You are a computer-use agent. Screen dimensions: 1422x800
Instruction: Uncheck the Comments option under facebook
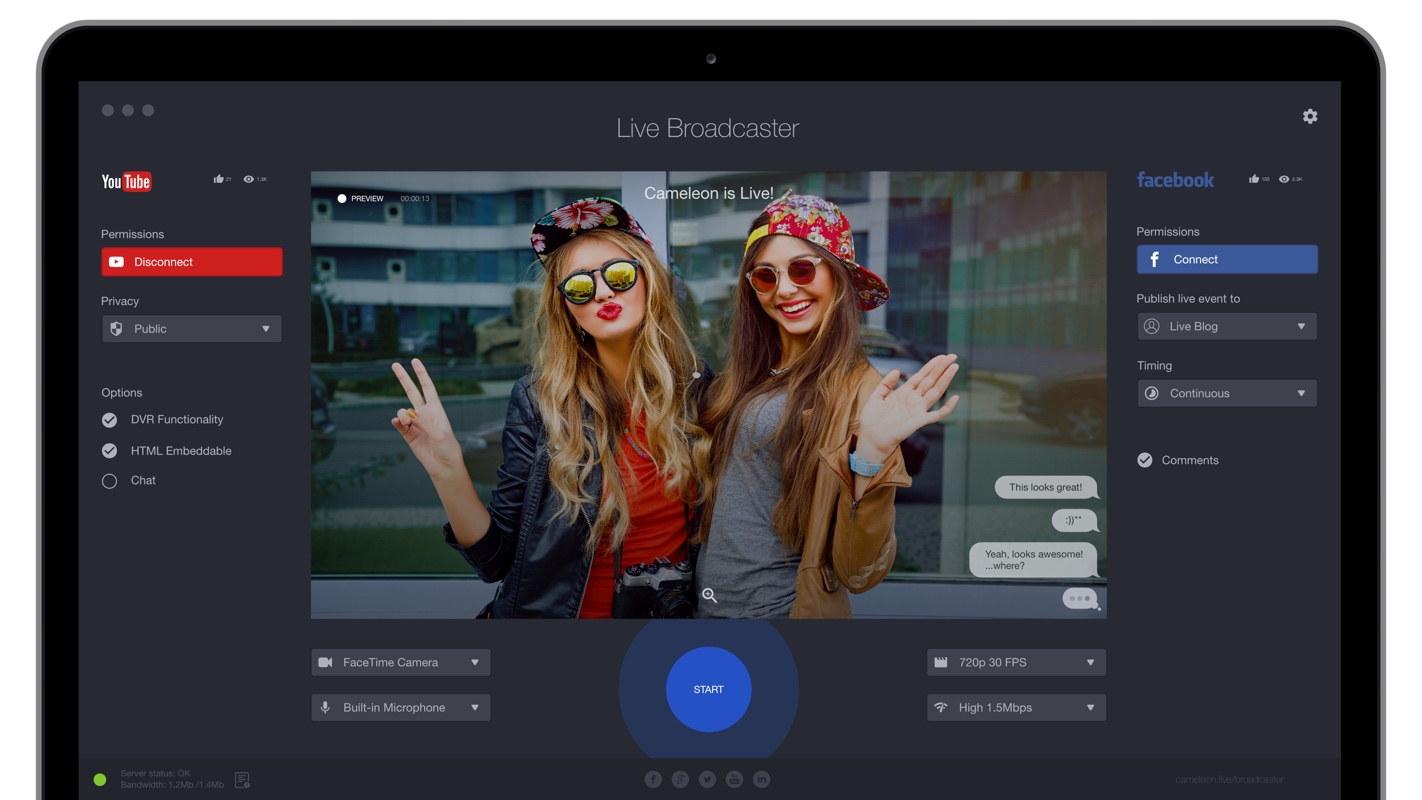coord(1144,460)
